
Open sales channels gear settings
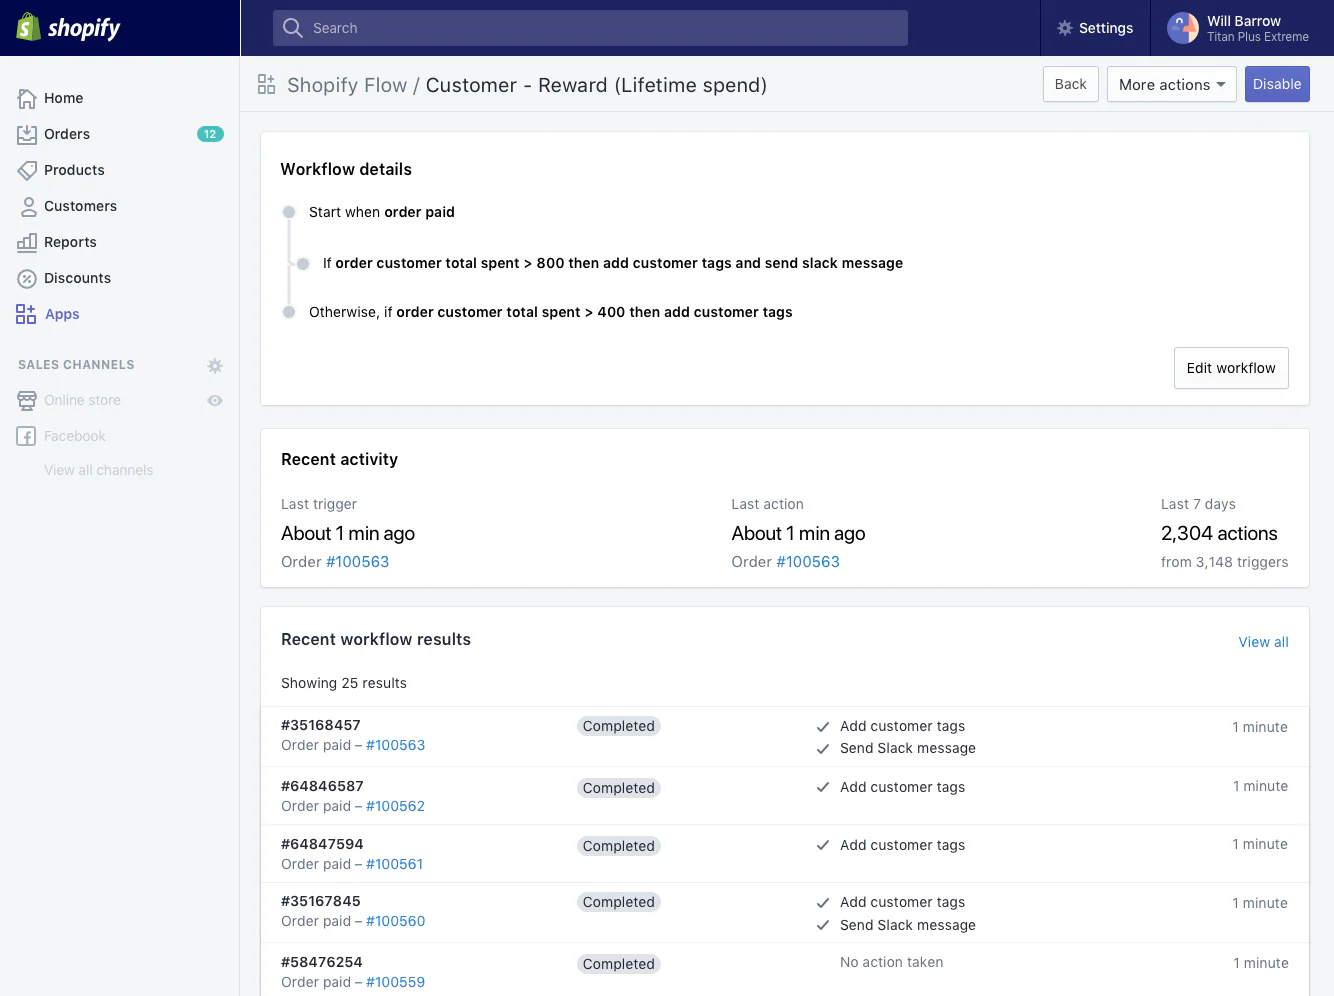[215, 366]
